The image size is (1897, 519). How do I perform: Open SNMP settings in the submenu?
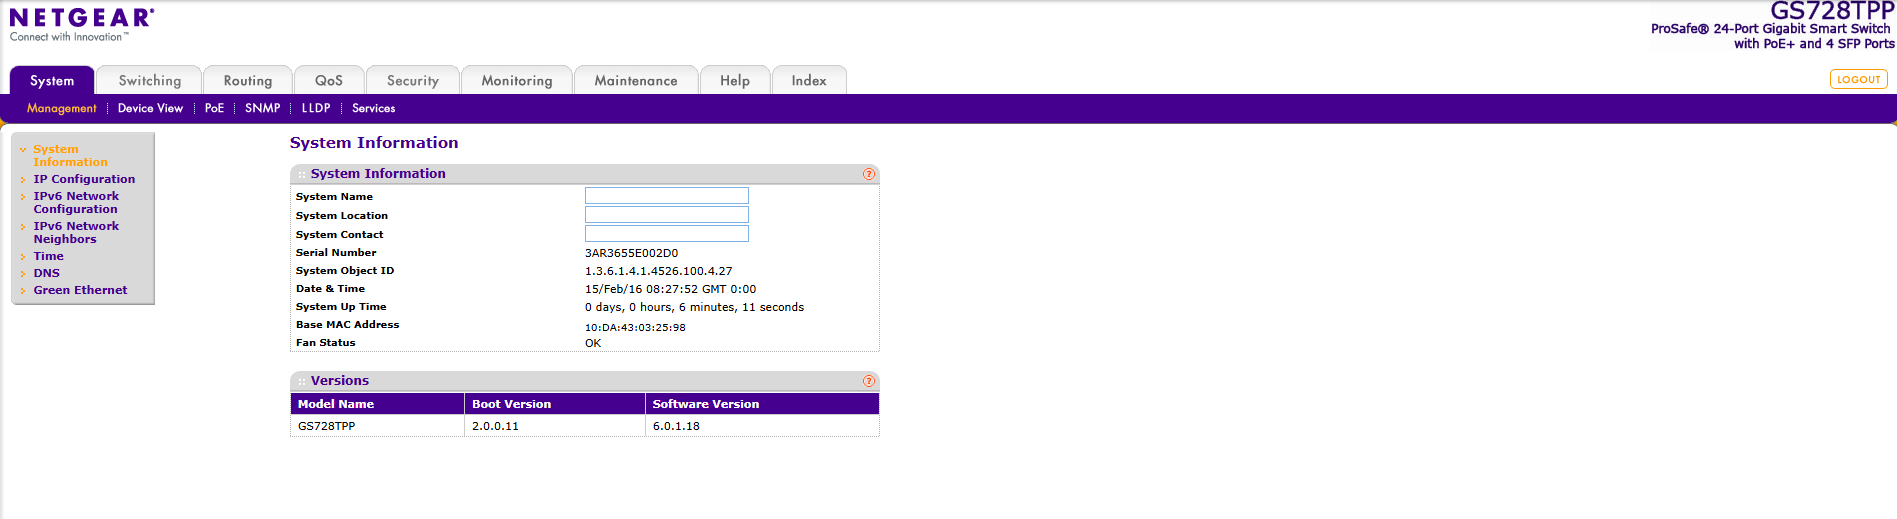click(x=262, y=108)
